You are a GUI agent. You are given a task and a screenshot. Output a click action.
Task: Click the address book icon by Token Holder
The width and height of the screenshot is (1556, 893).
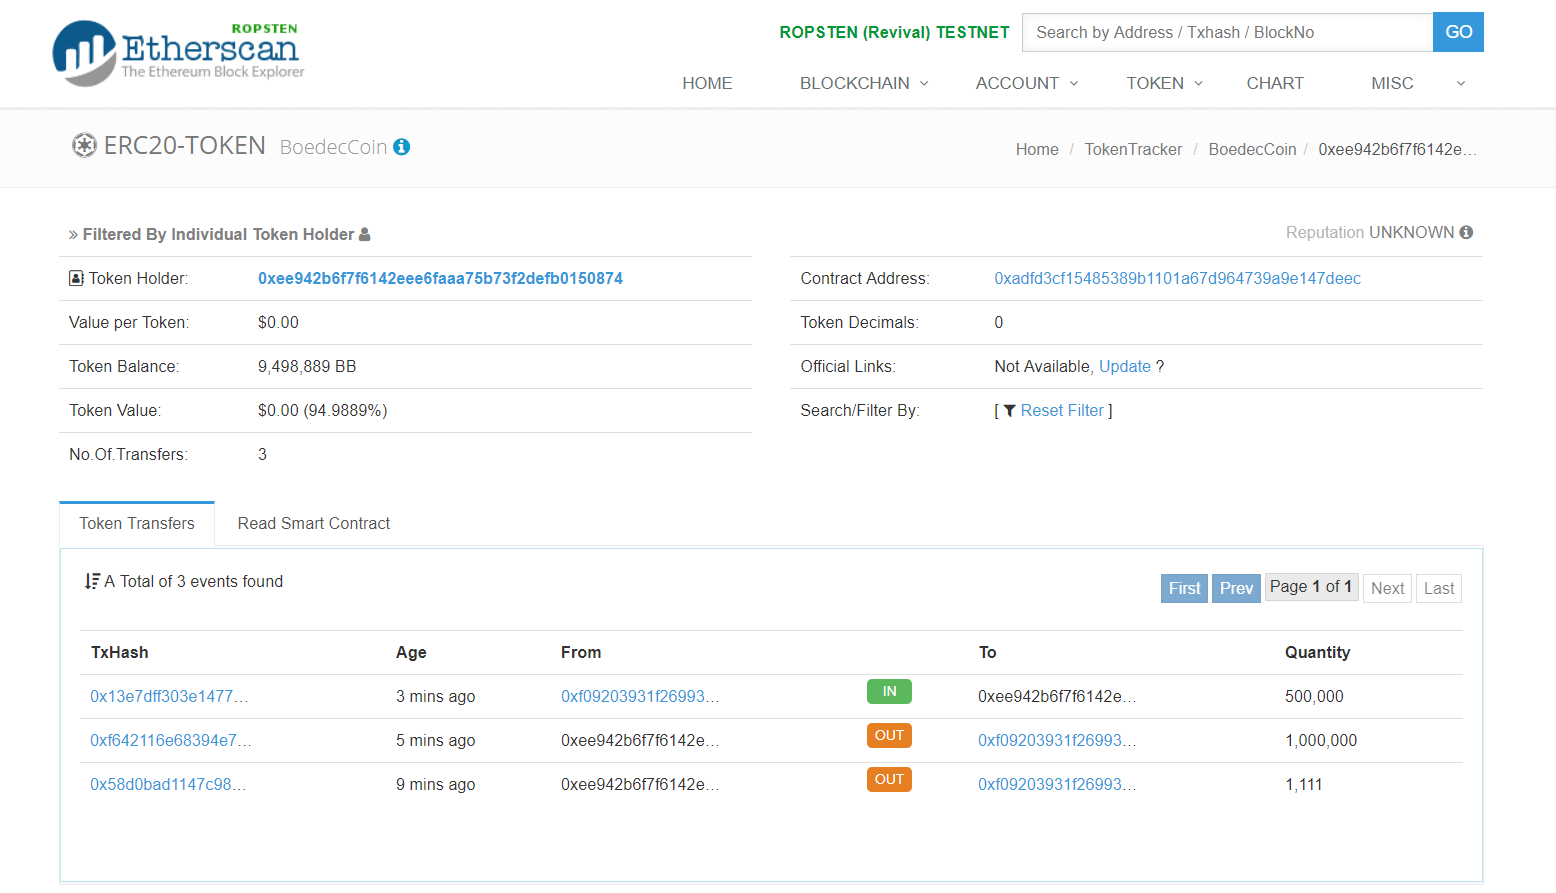(76, 279)
